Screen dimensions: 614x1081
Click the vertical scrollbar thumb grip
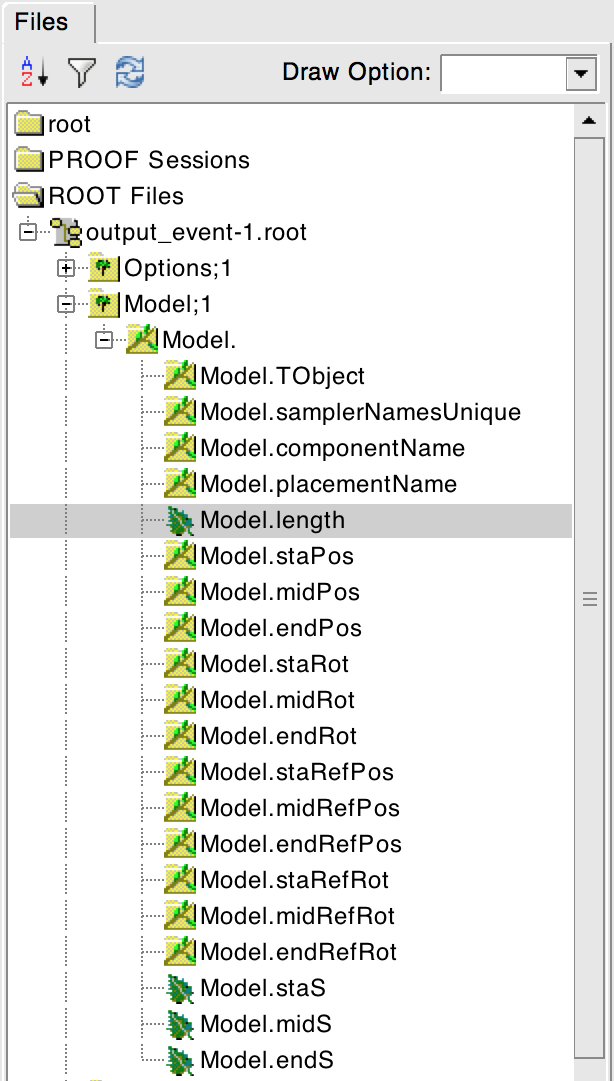pyautogui.click(x=589, y=600)
